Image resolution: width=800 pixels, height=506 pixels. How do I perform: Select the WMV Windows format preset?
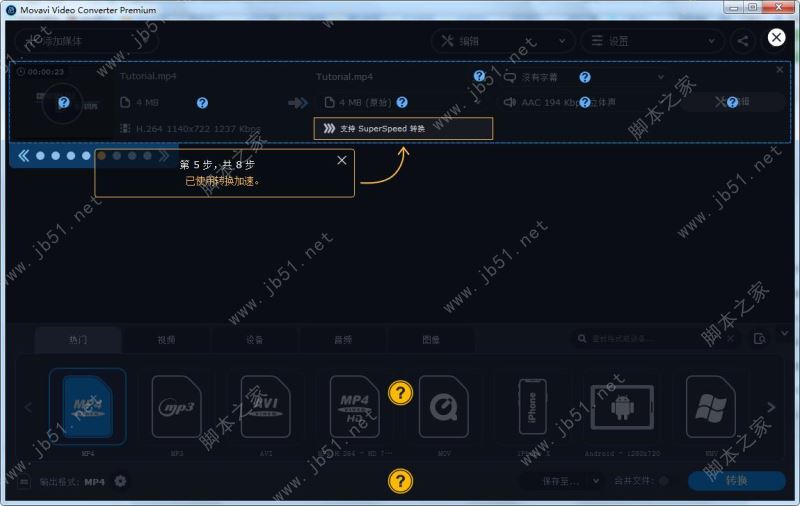711,407
